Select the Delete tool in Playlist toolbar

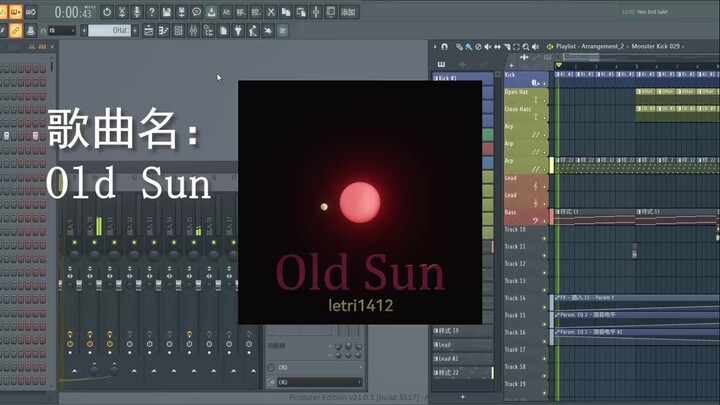[478, 46]
